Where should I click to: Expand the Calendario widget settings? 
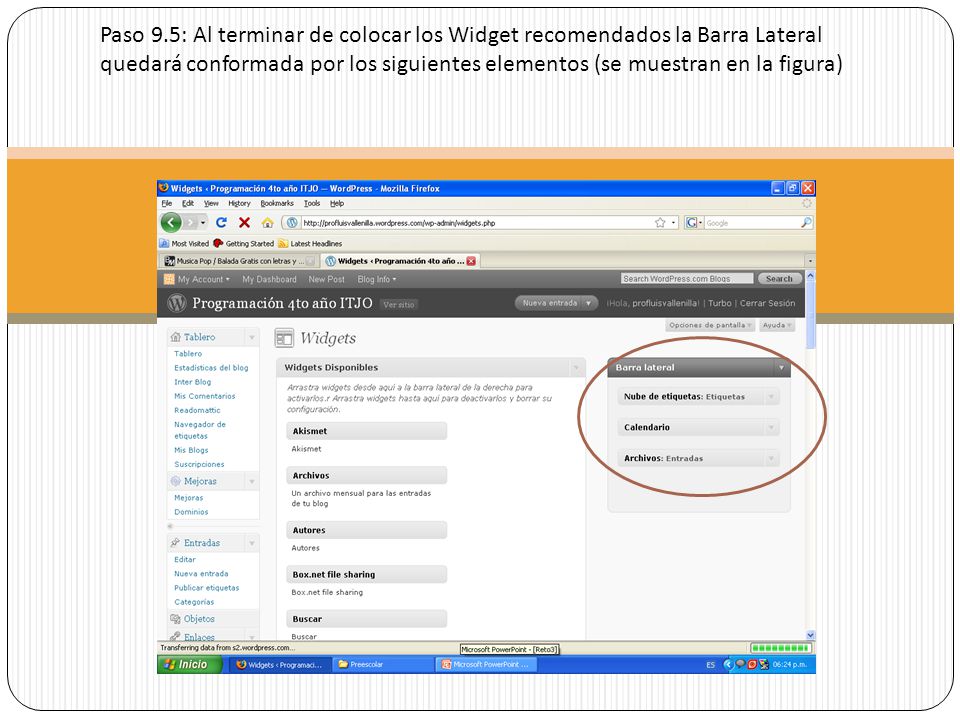(x=771, y=427)
